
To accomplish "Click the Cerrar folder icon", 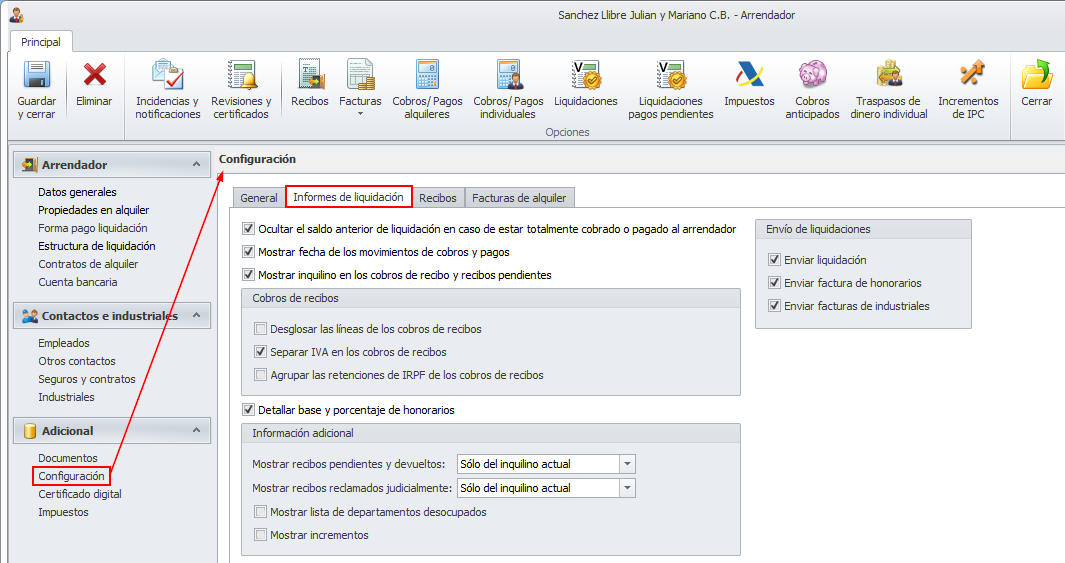I will (1036, 75).
